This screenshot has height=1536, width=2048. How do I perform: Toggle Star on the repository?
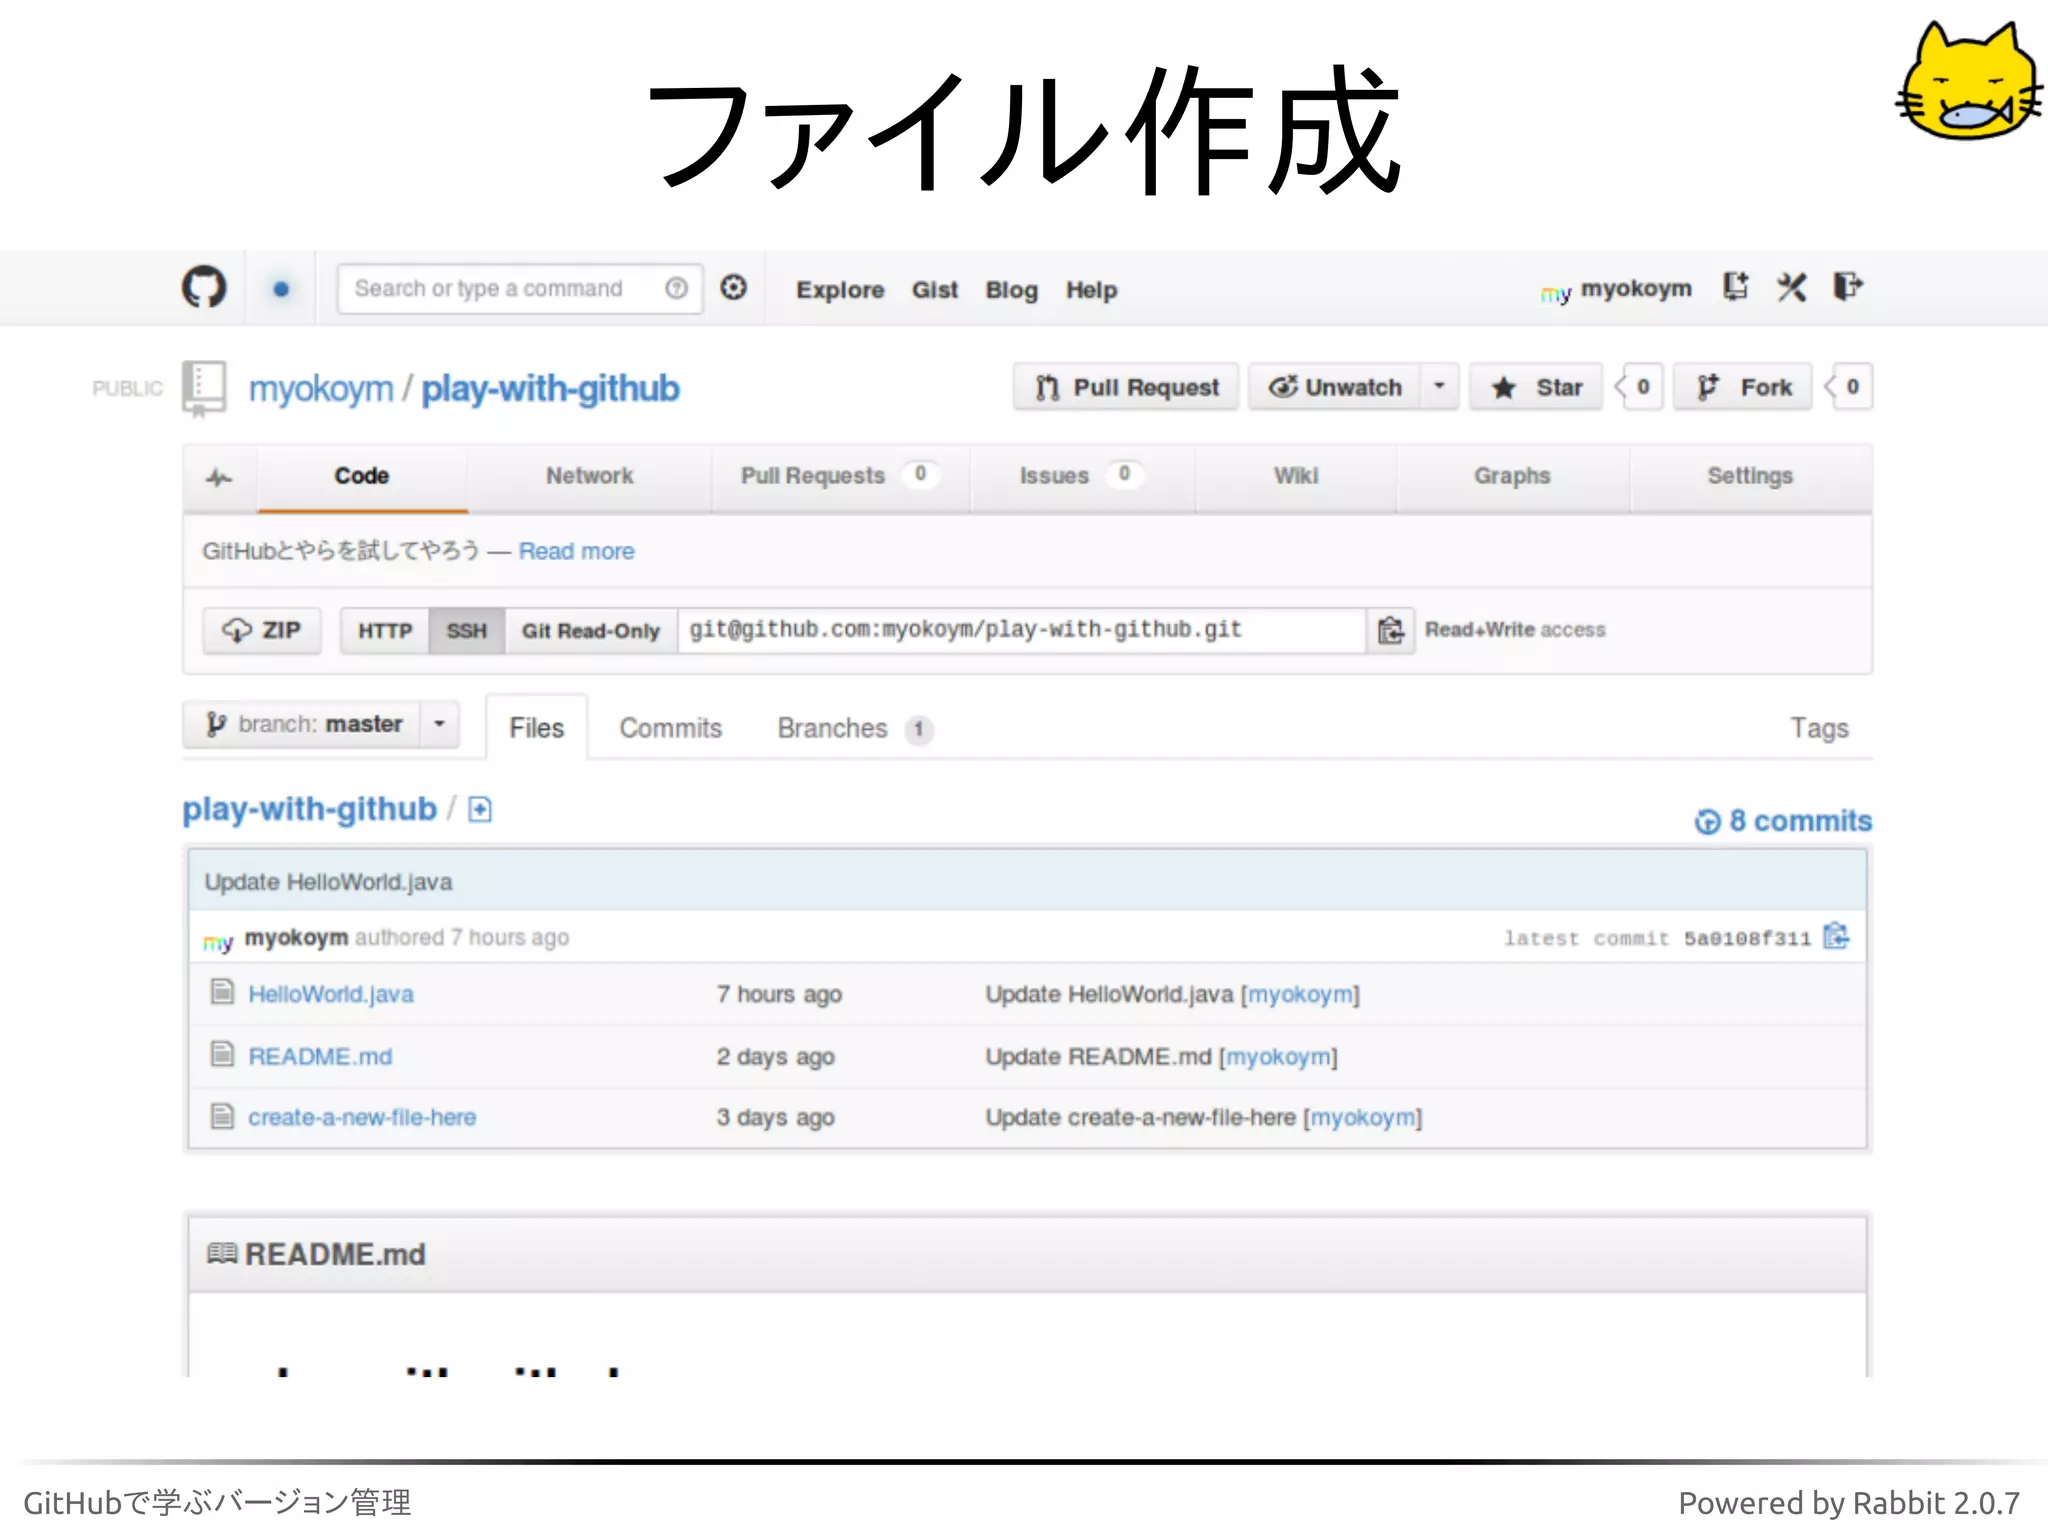[x=1536, y=387]
